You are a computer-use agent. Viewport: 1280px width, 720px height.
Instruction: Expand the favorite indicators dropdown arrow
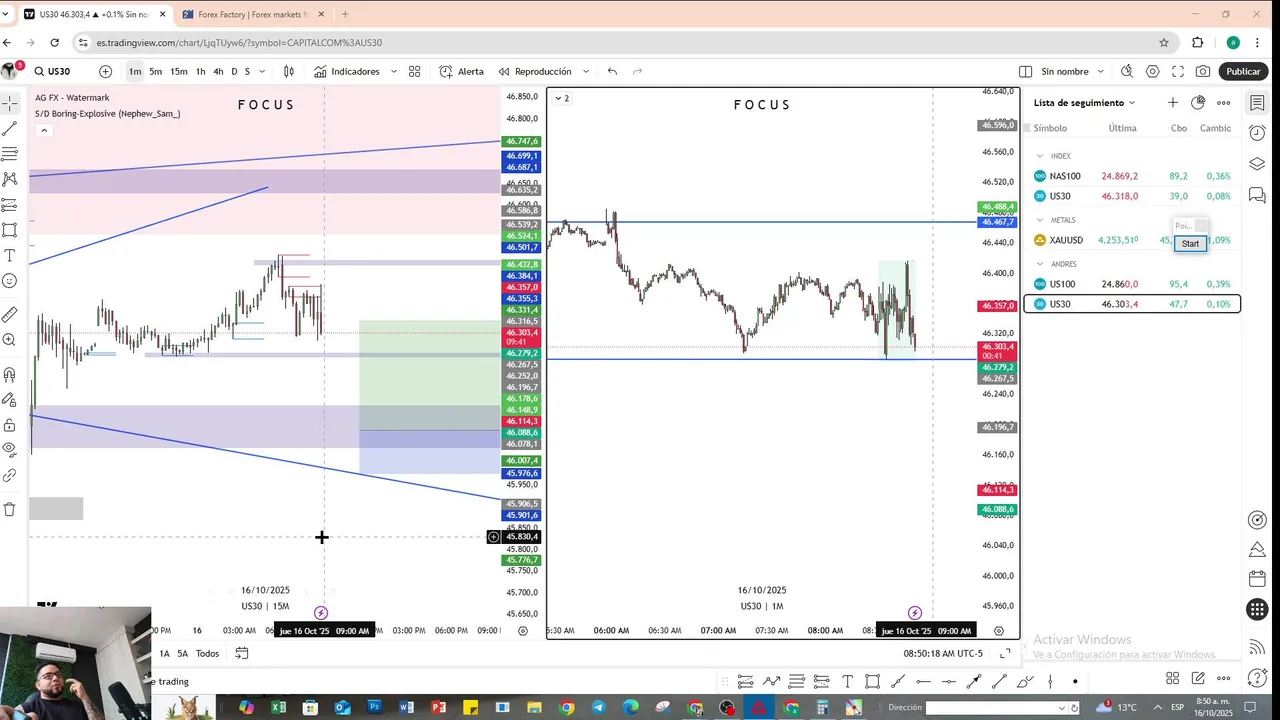pos(394,71)
